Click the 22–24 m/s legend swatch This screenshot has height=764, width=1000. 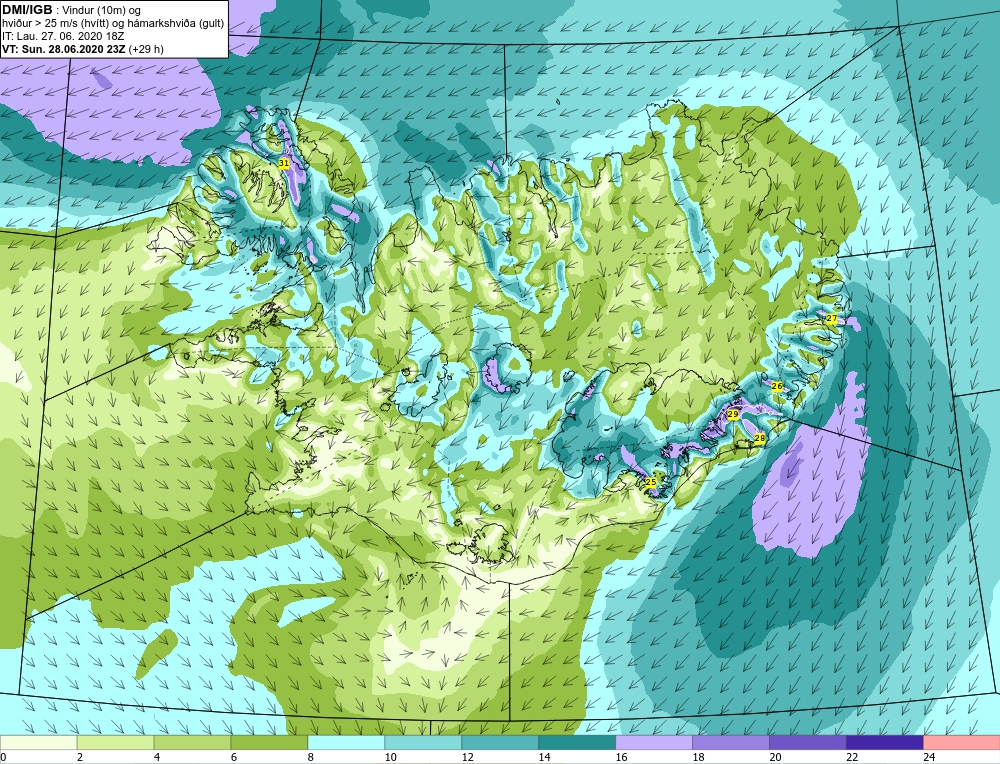pos(885,742)
